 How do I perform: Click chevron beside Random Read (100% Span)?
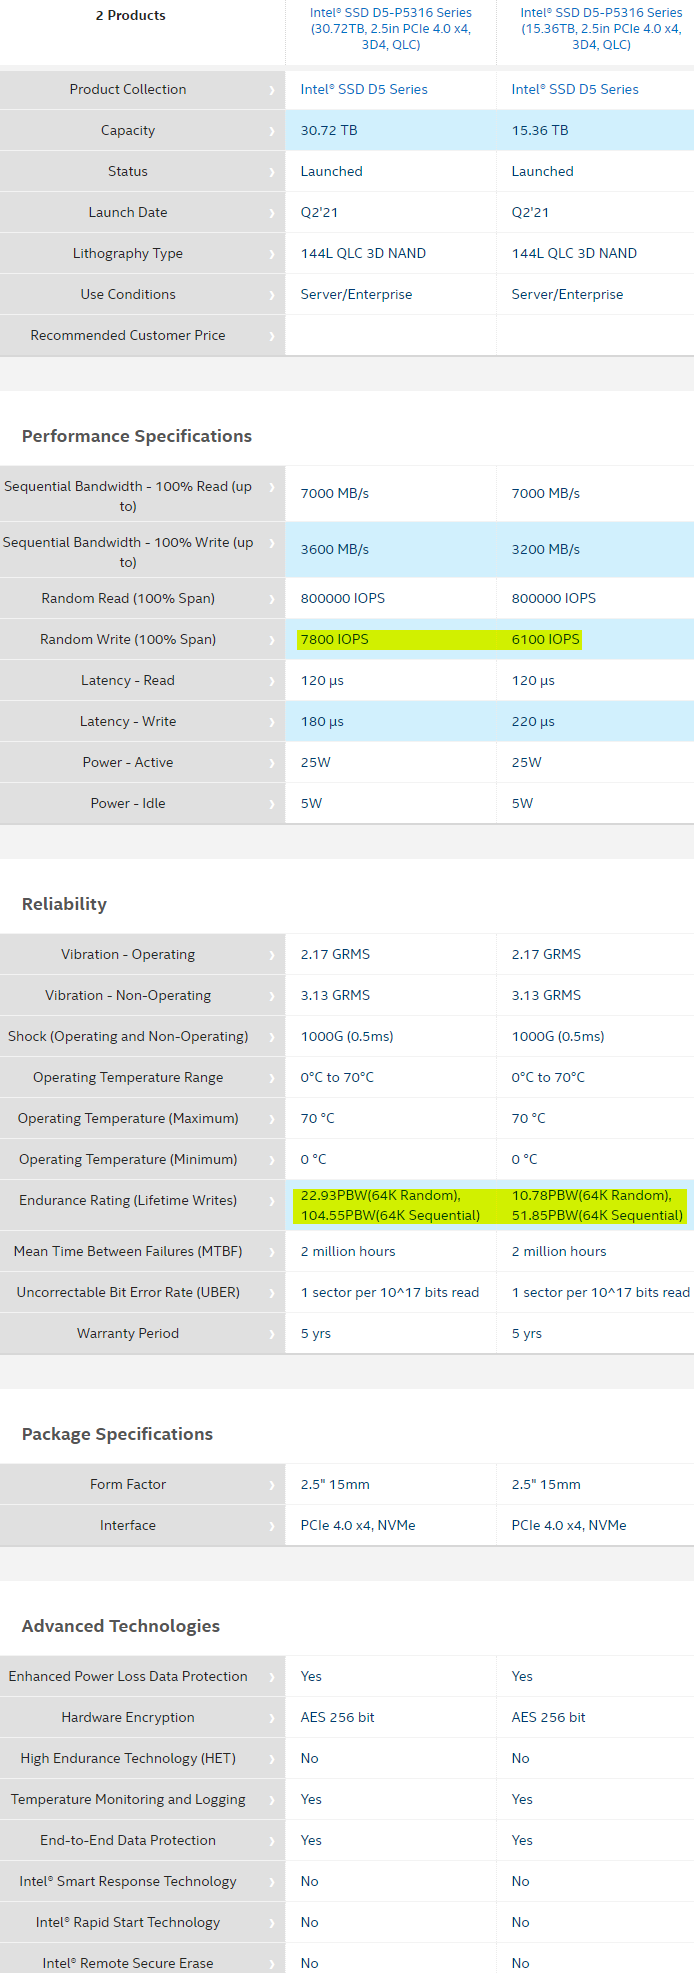point(271,599)
